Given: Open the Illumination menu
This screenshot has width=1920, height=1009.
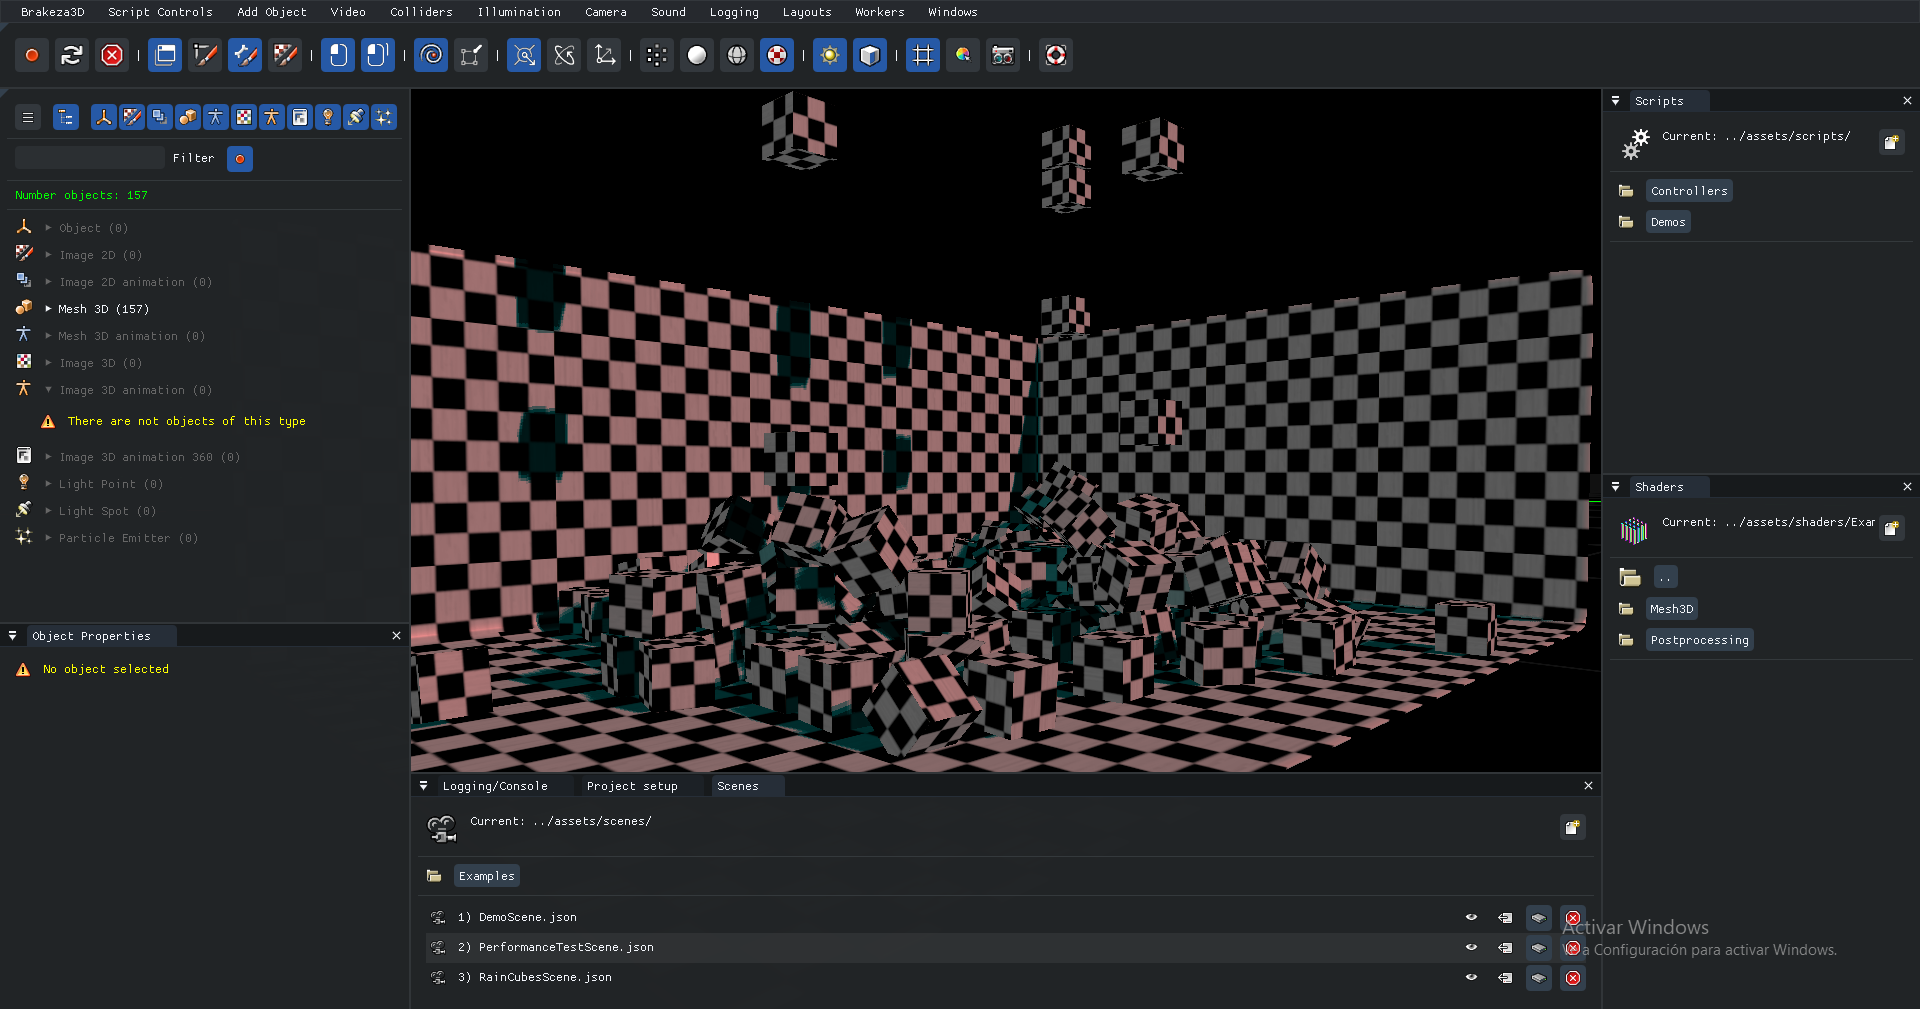Looking at the screenshot, I should [x=519, y=12].
